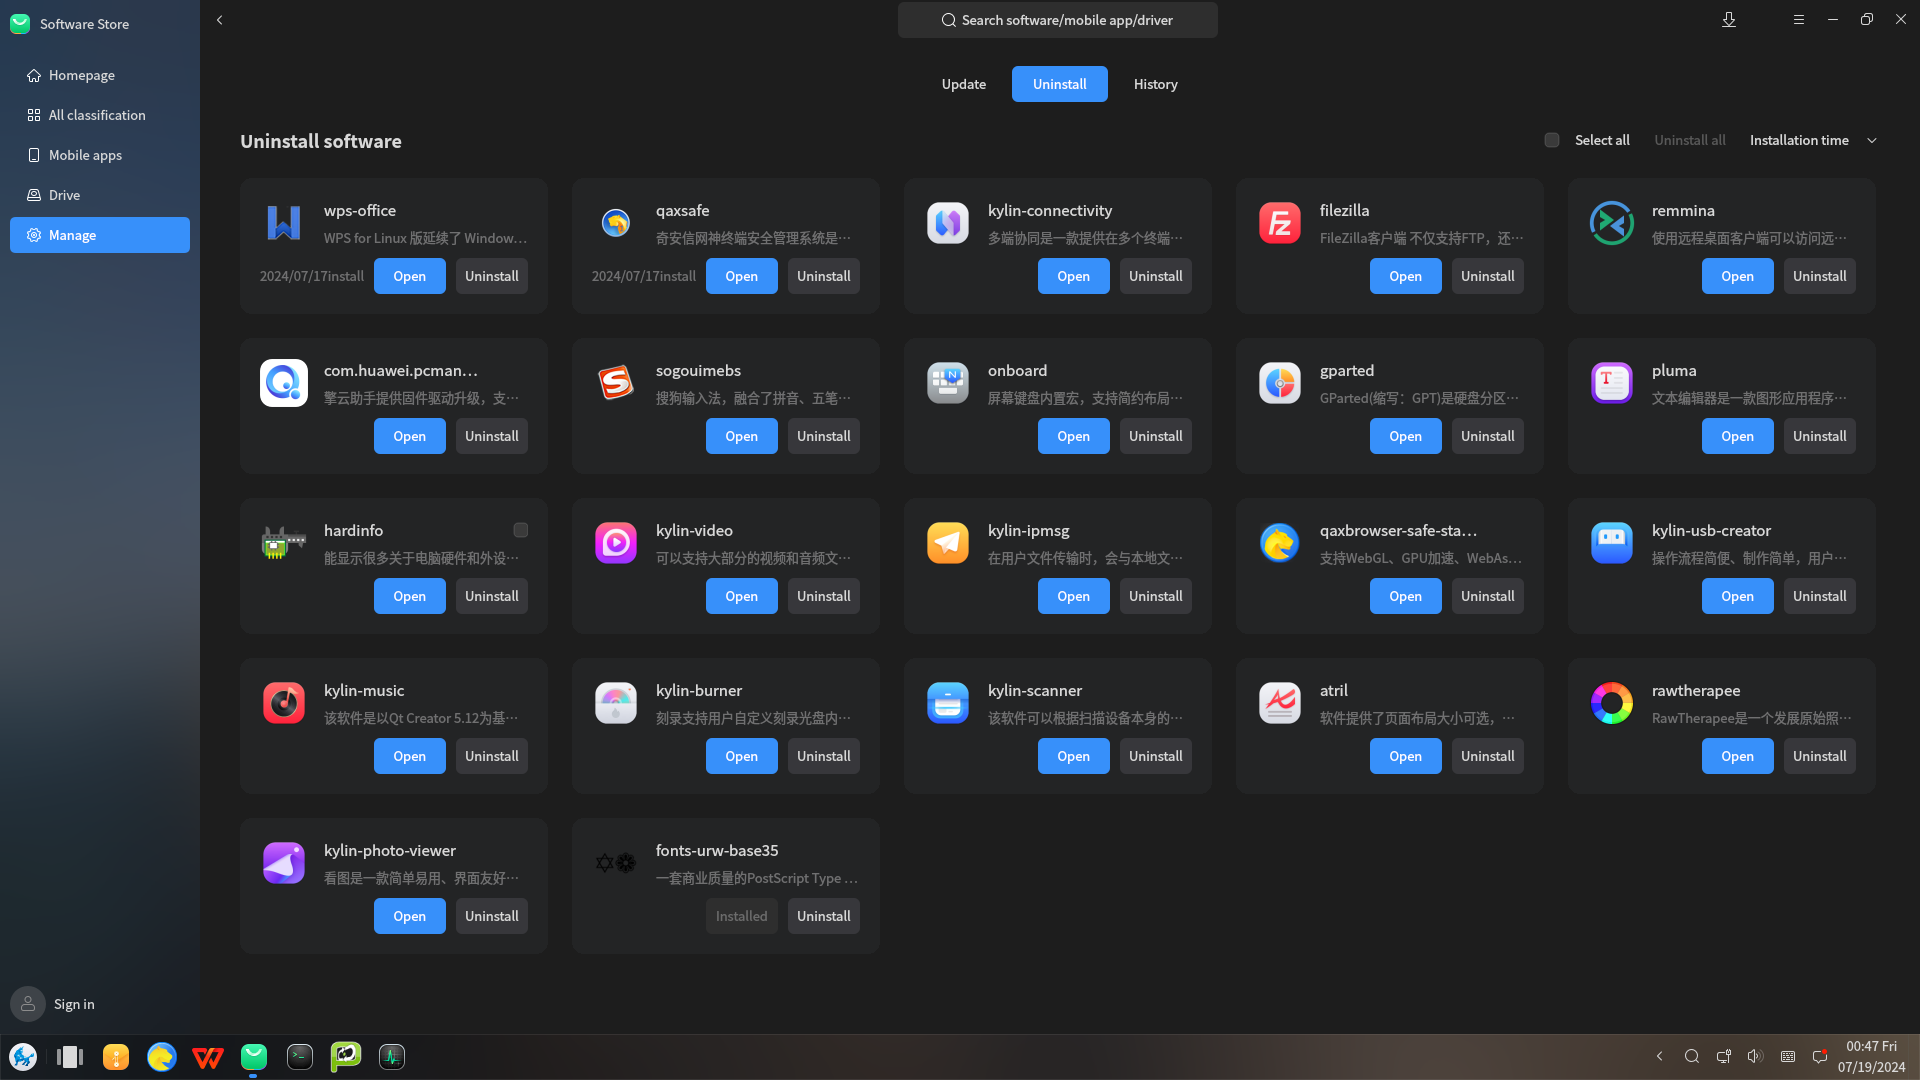Click the rawtherapee color wheel icon

click(1611, 703)
